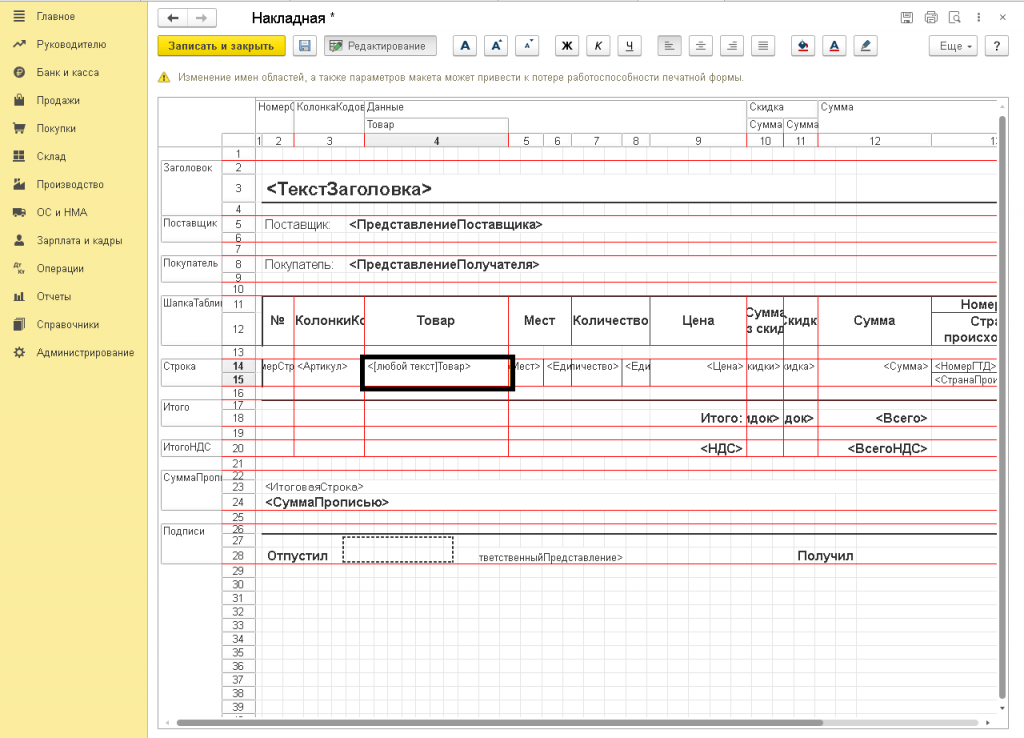
Task: Toggle bold formatting (Ж button)
Action: [567, 46]
